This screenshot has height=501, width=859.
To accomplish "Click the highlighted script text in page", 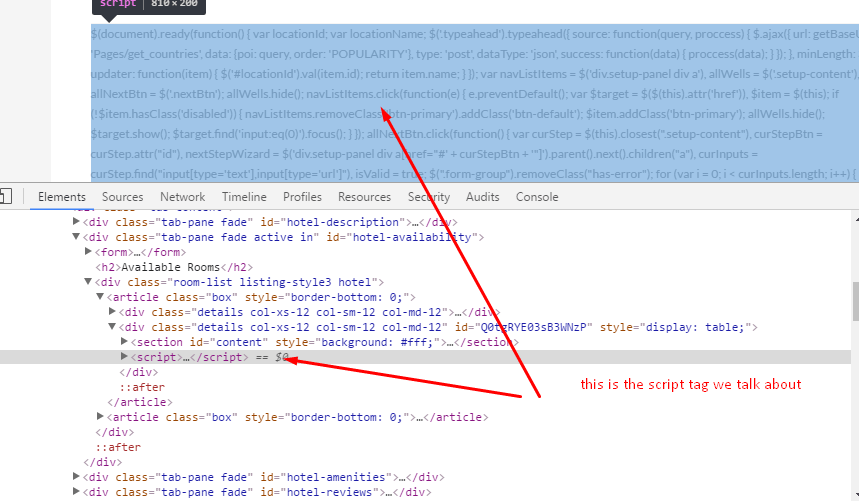I will 474,103.
